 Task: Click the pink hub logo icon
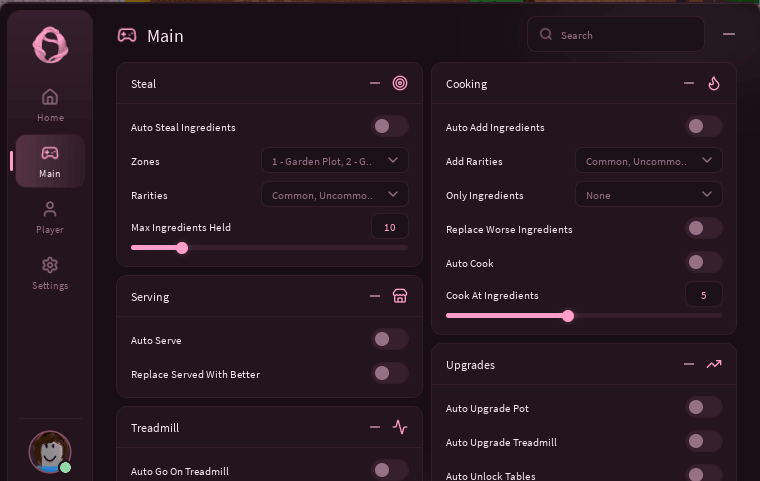[x=50, y=45]
